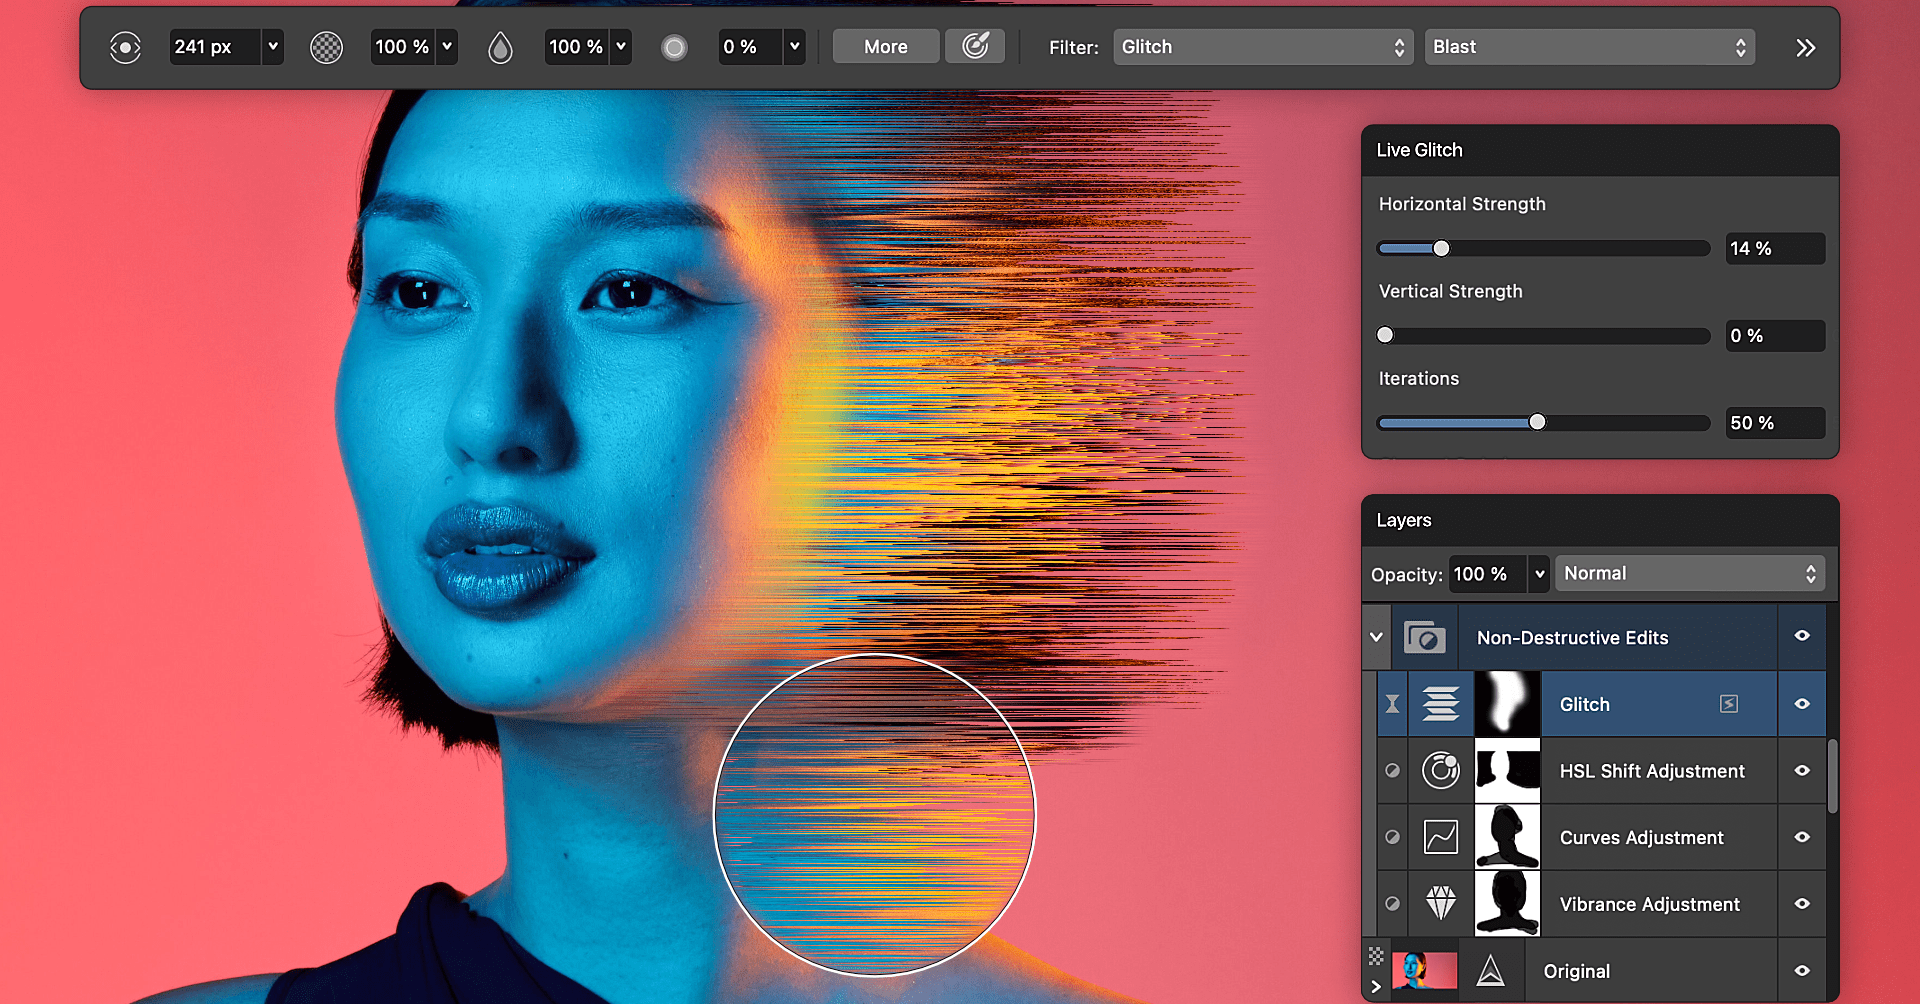Click the HSL Shift Adjustment layer icon
The width and height of the screenshot is (1920, 1004).
tap(1440, 770)
